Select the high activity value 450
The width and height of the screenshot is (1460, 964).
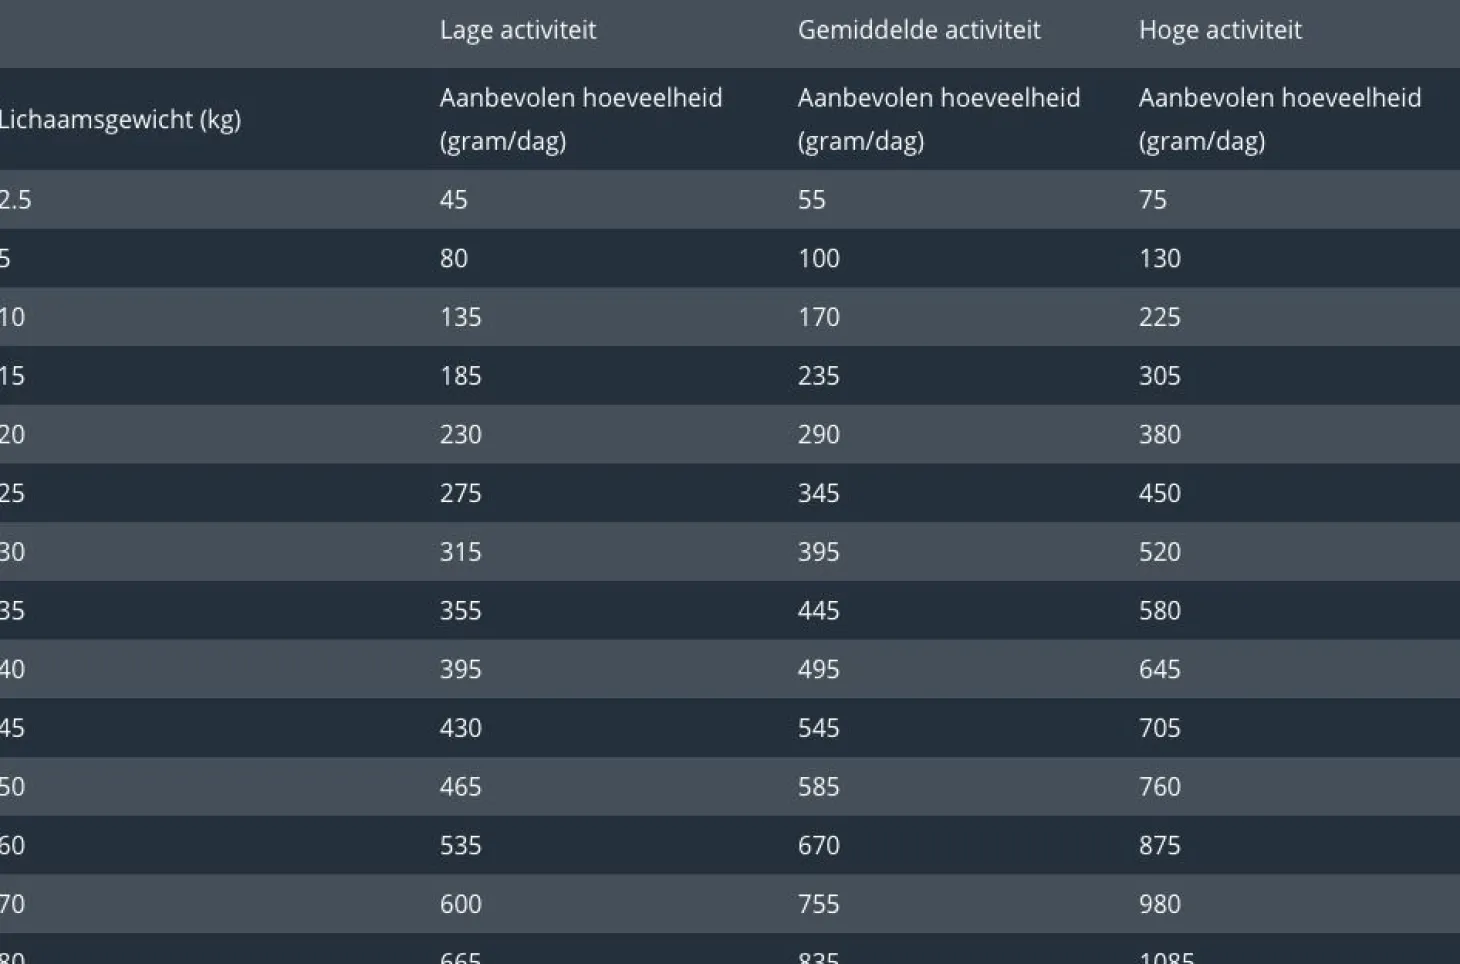point(1159,493)
